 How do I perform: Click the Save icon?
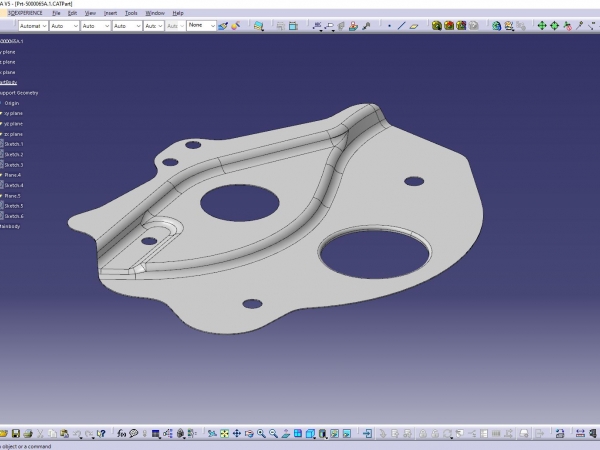click(16, 434)
